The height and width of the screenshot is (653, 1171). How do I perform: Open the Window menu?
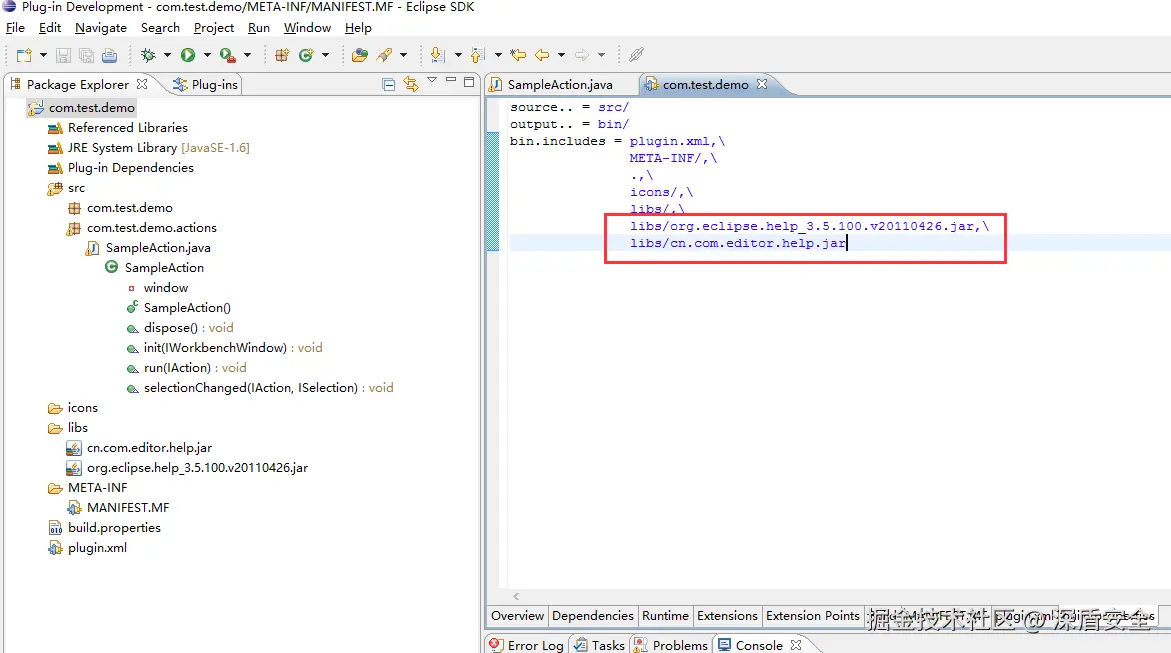pyautogui.click(x=307, y=28)
